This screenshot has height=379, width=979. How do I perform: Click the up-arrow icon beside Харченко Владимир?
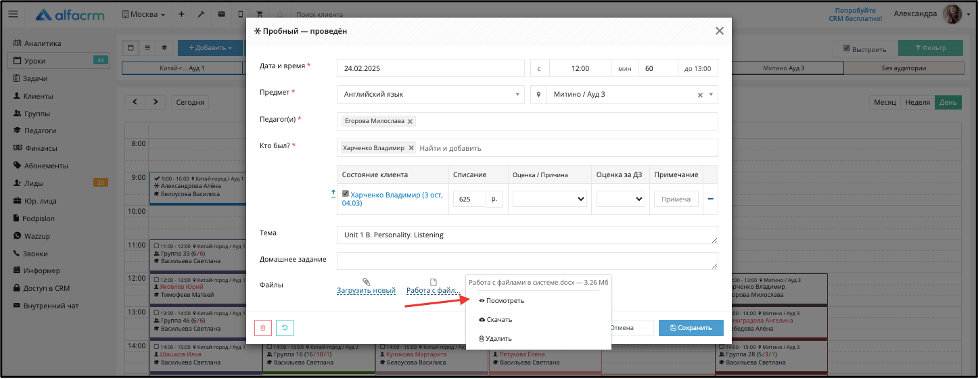[333, 194]
